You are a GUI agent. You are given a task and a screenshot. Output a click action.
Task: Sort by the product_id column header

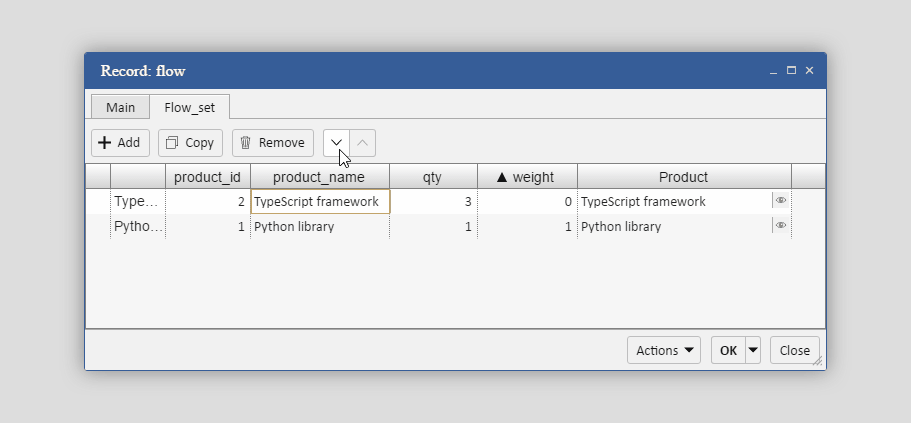(207, 177)
